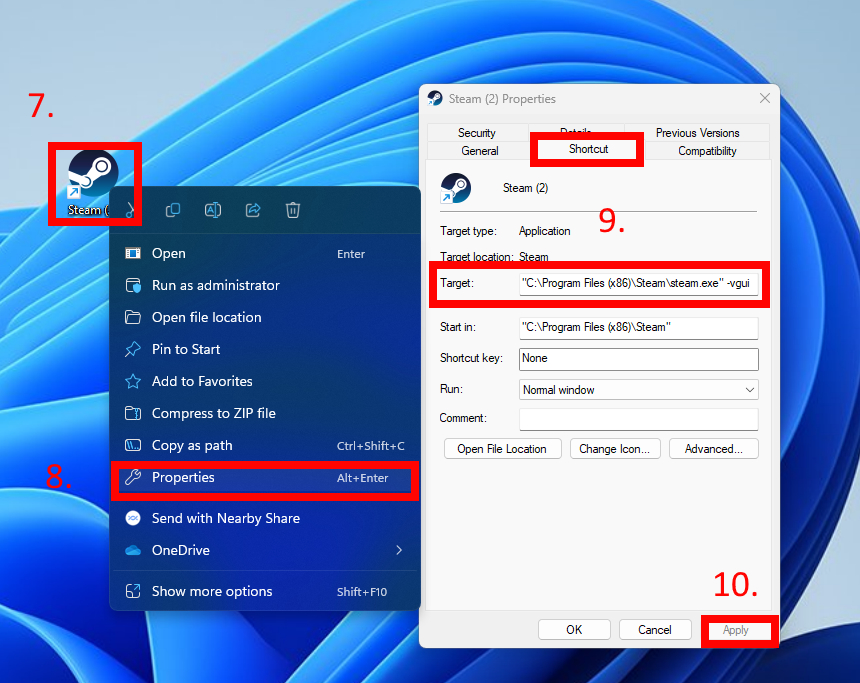Select Run as administrator

point(265,285)
